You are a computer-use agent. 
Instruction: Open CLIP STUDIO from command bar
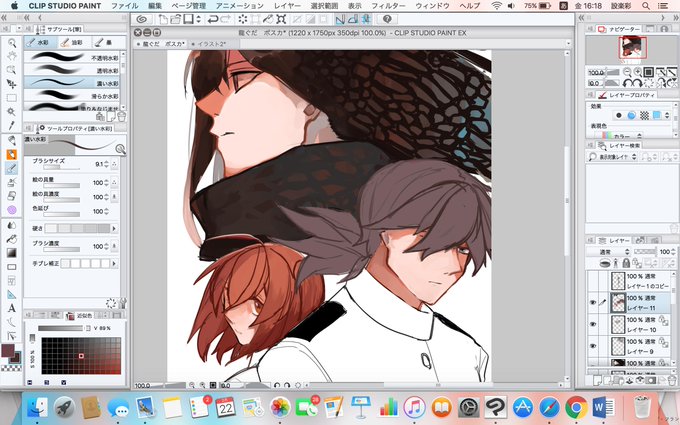[x=142, y=19]
